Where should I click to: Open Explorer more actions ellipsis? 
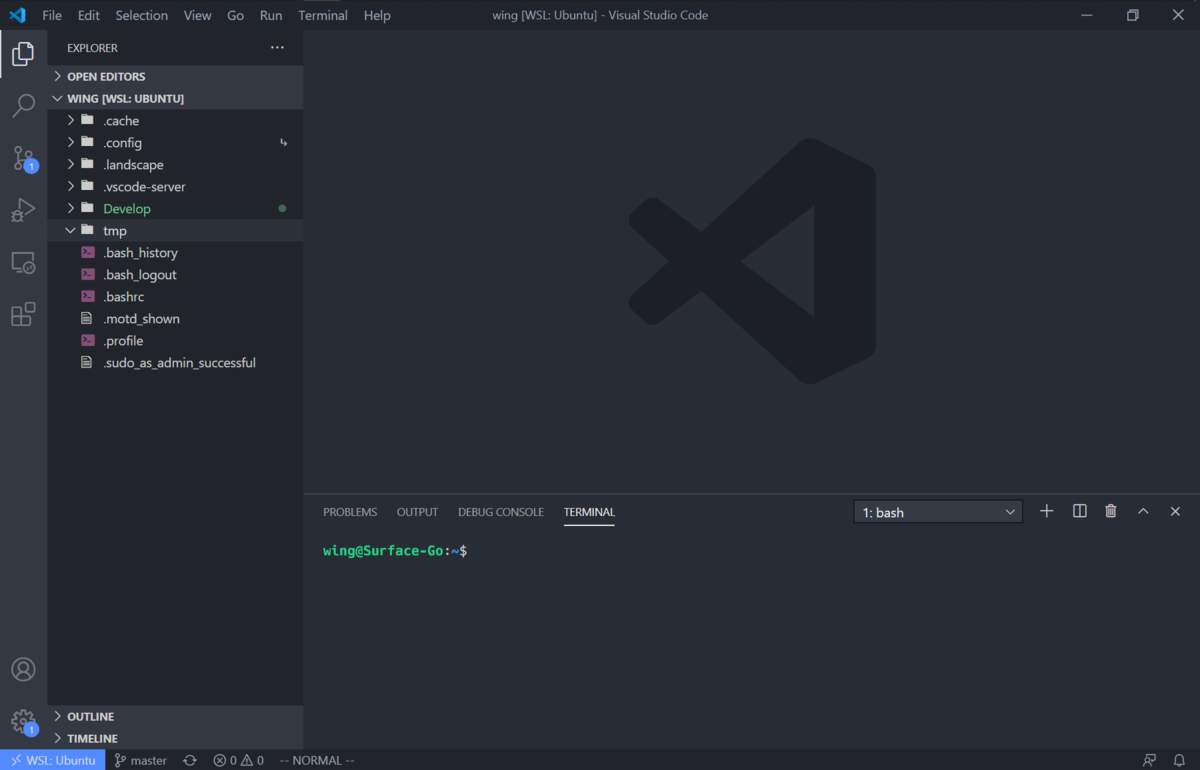277,48
